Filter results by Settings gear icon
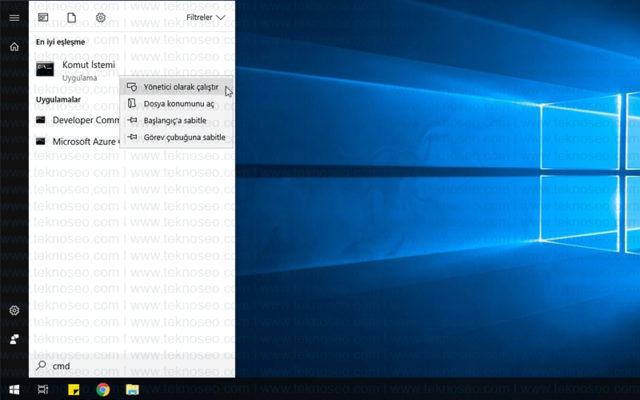 100,18
